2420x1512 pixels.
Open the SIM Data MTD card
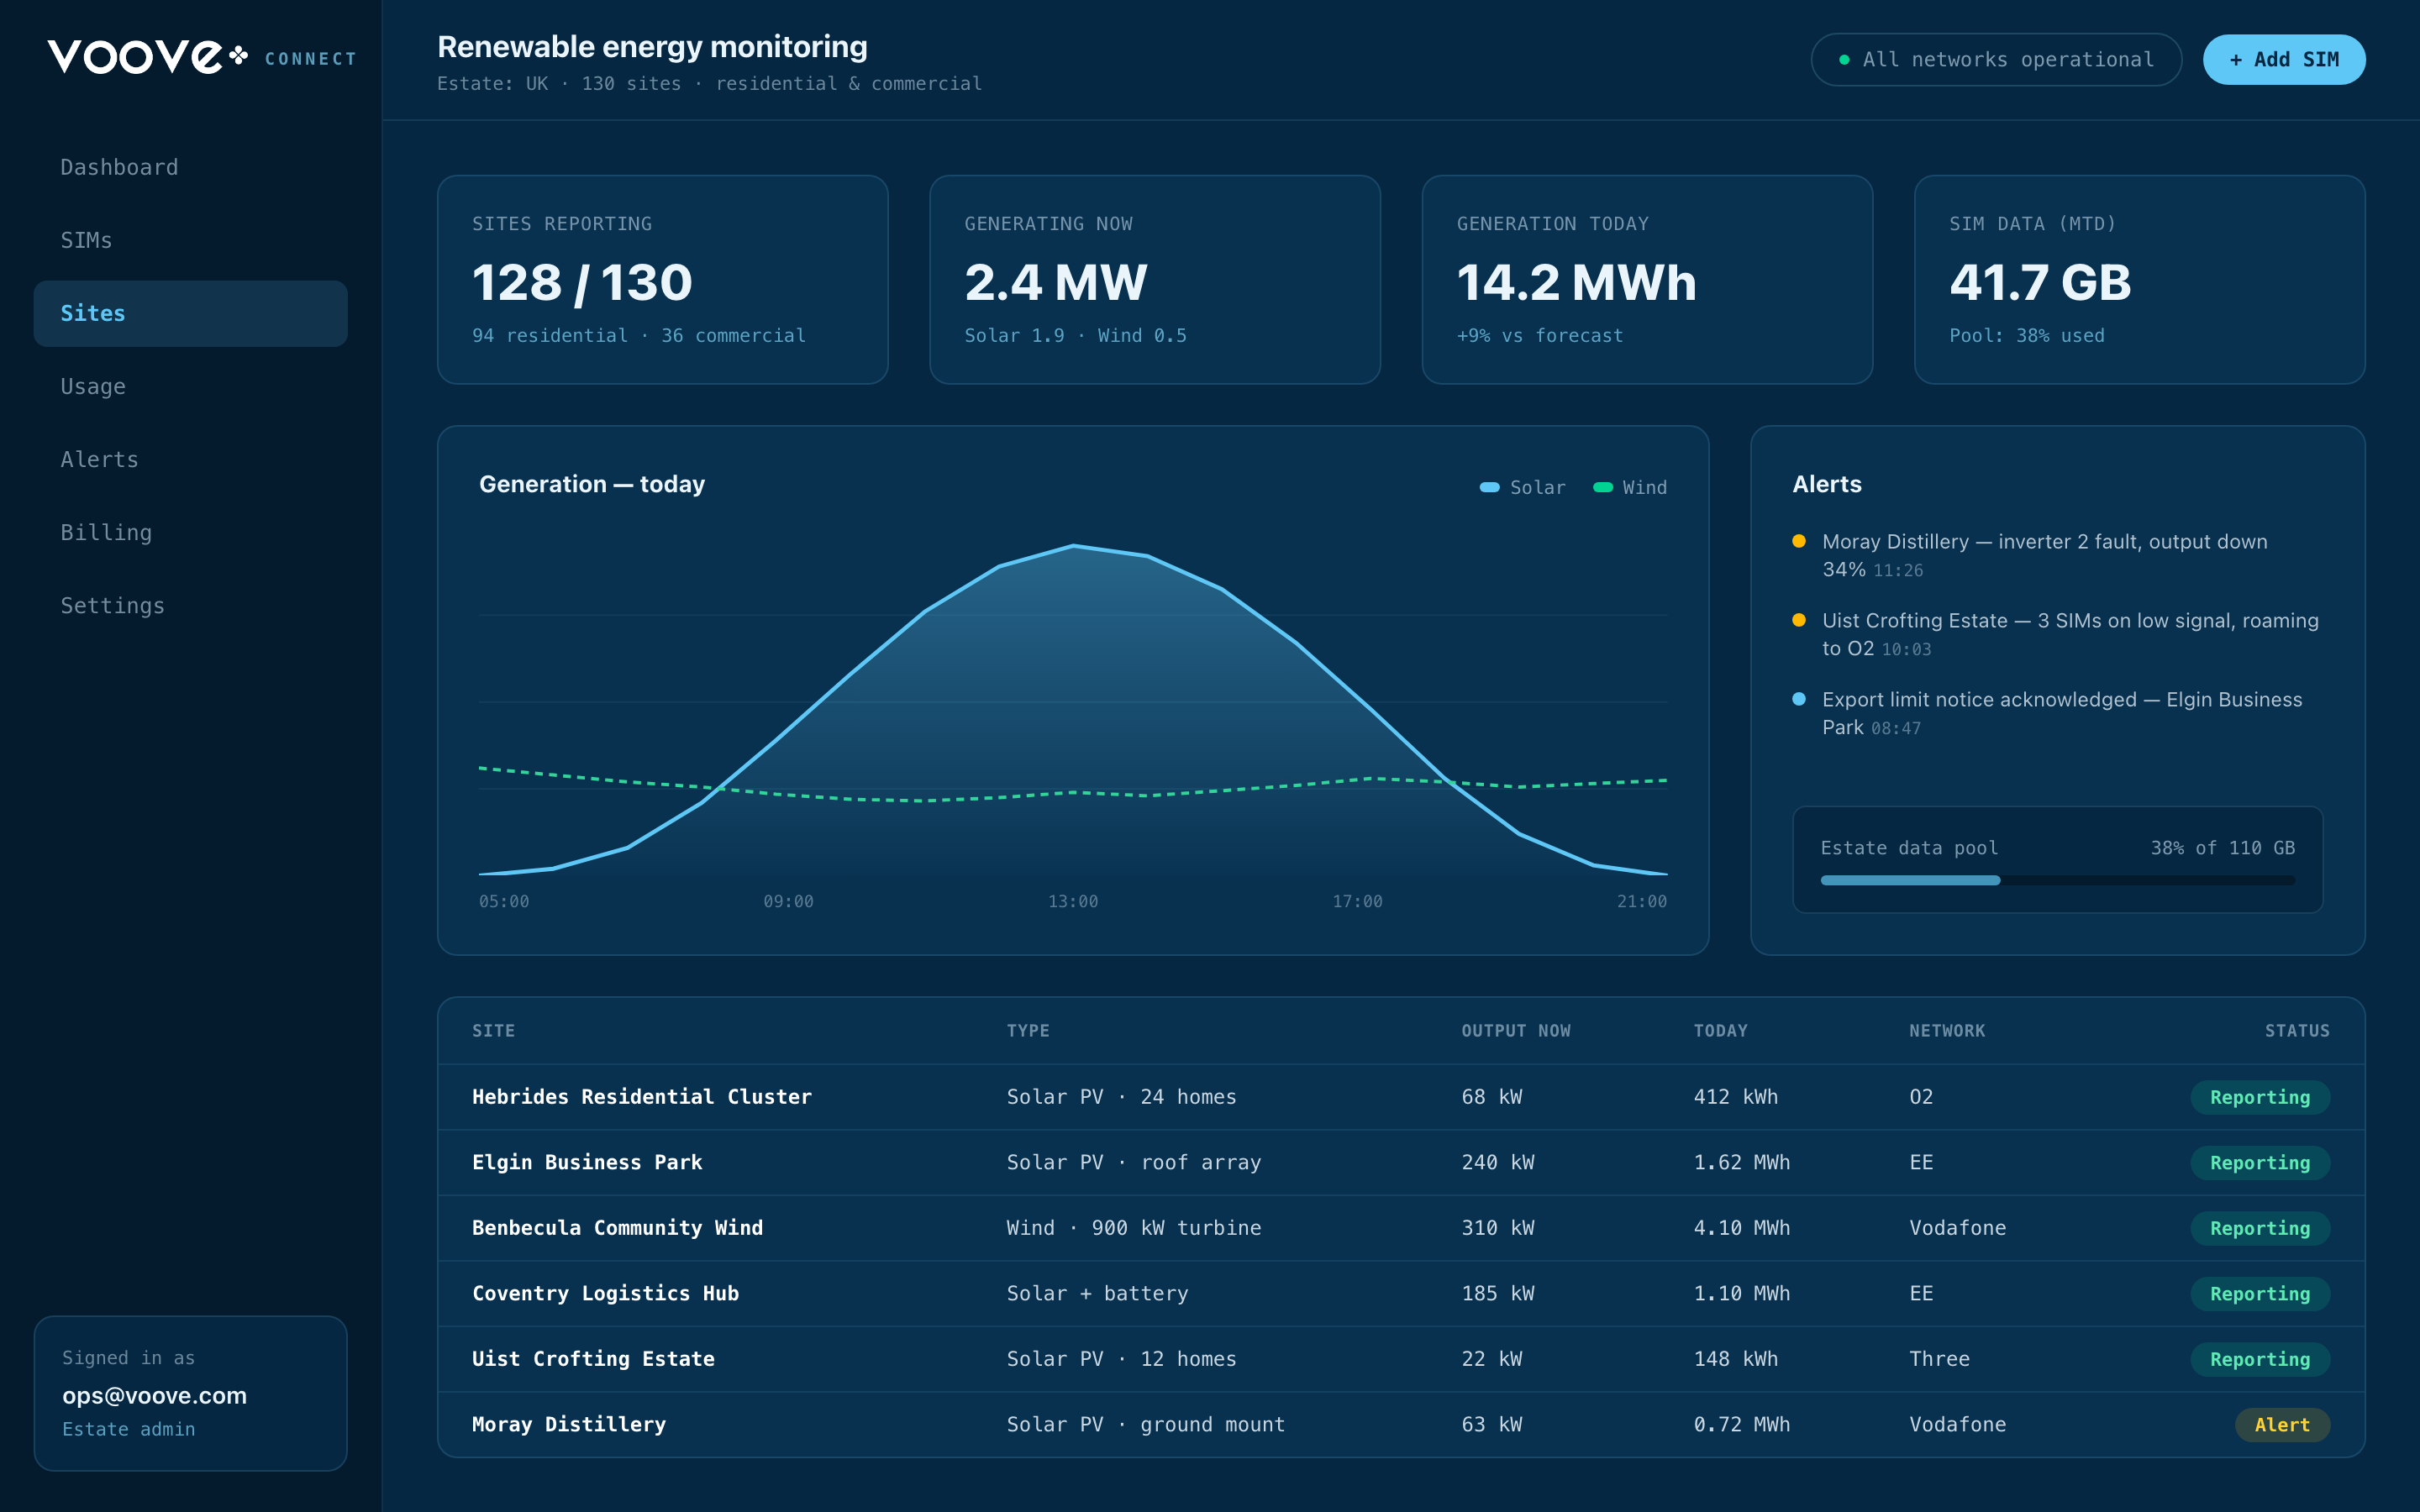click(x=2139, y=280)
